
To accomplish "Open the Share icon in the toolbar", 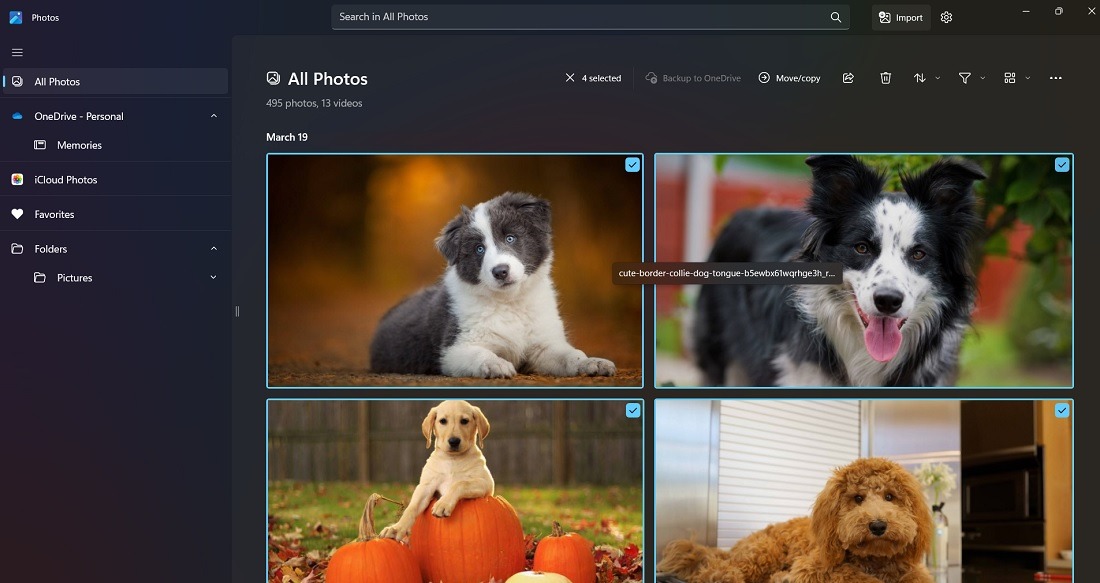I will tap(848, 77).
